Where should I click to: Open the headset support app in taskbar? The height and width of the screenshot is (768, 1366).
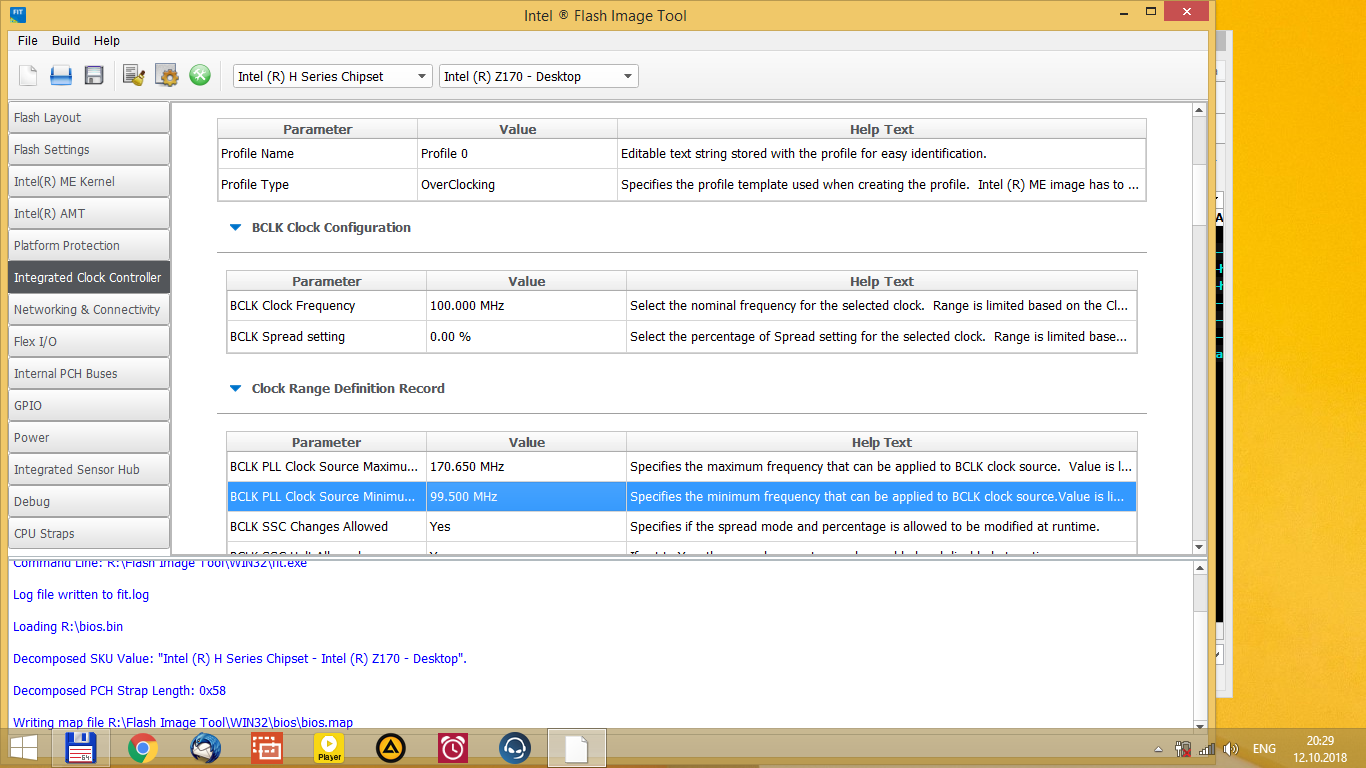515,748
